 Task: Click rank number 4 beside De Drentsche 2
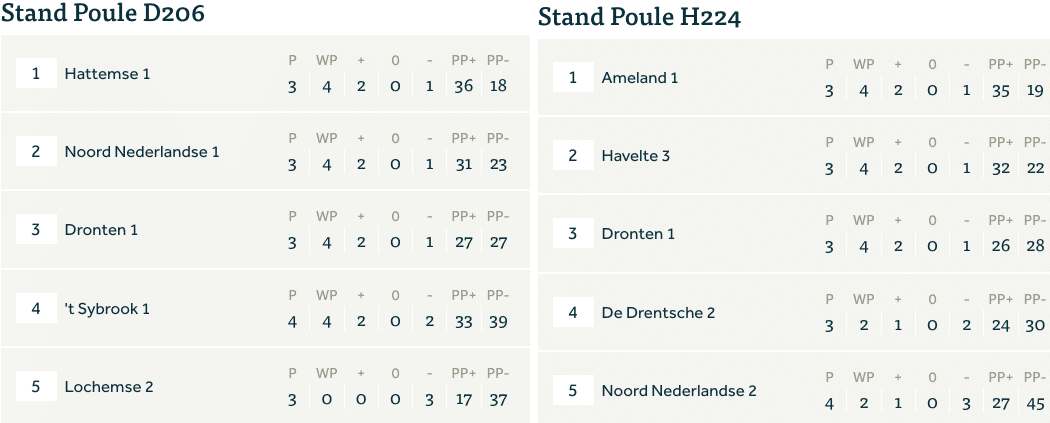click(573, 312)
